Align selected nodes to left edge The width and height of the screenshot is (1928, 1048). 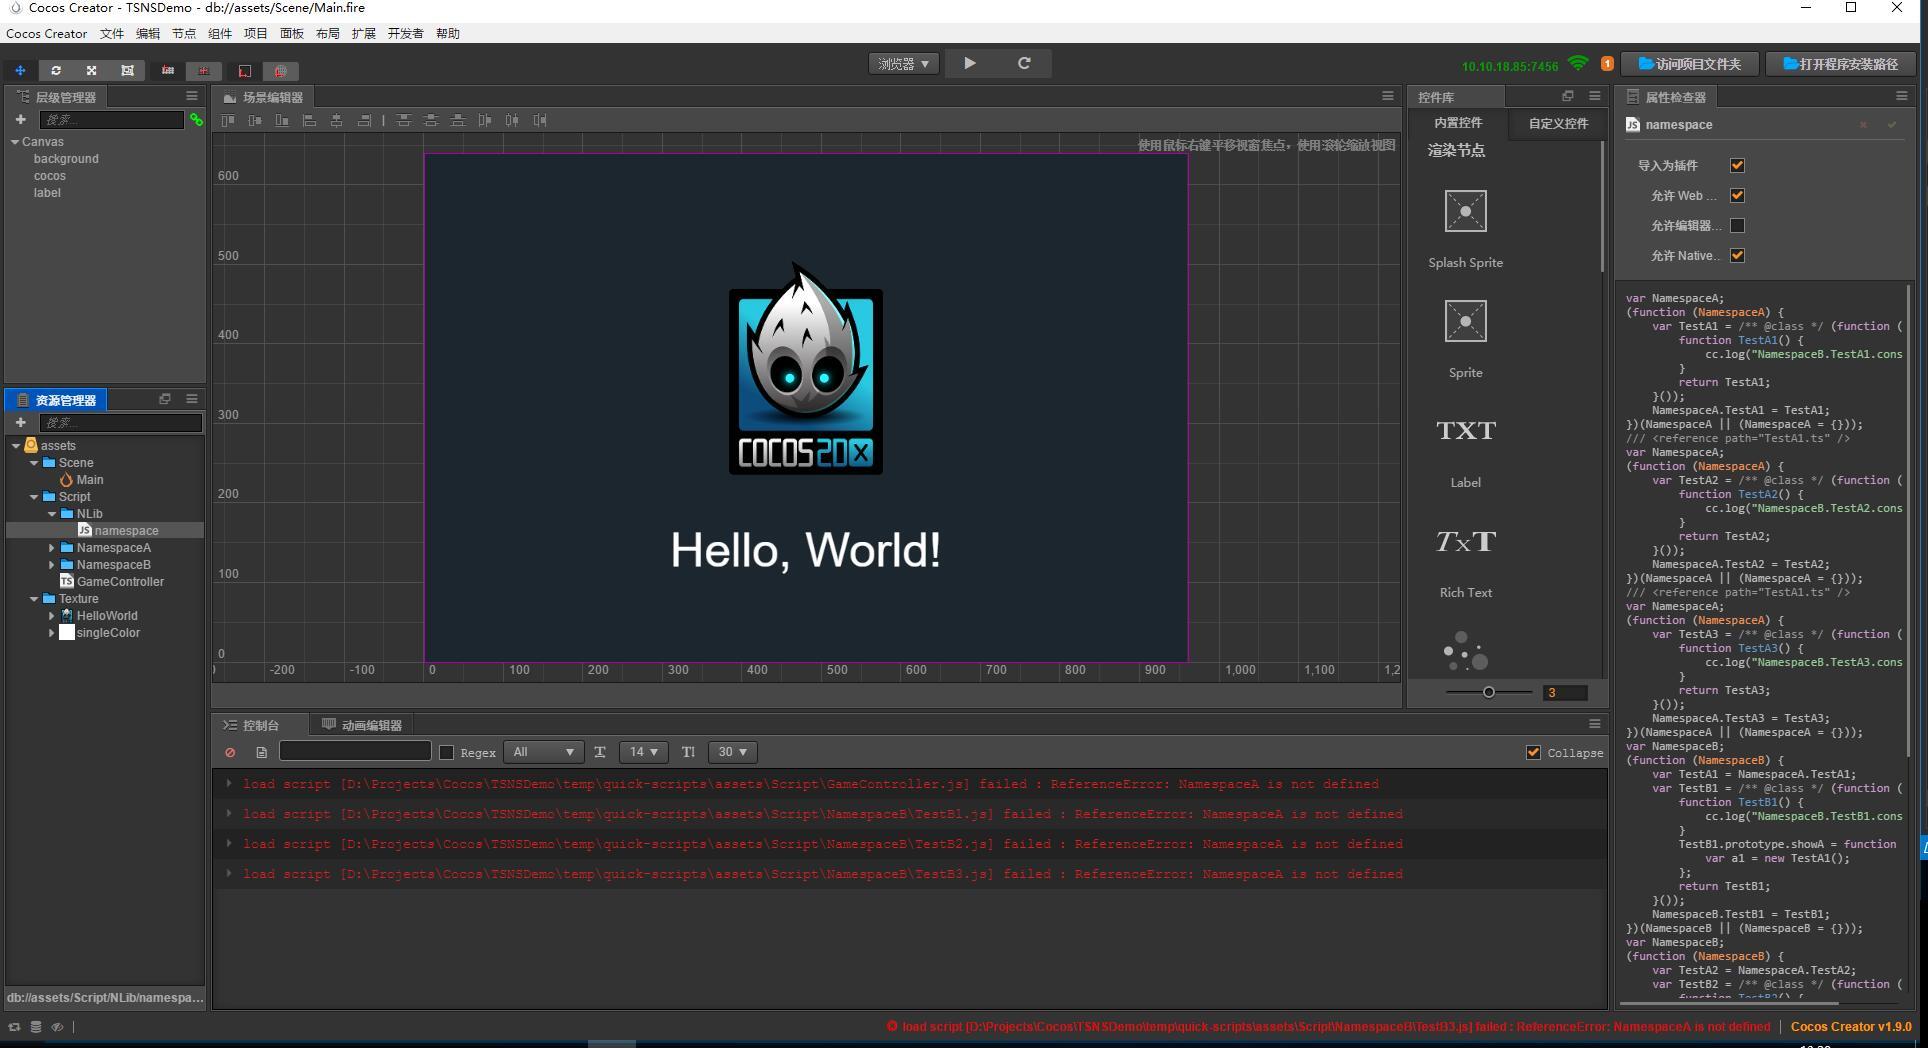(310, 120)
